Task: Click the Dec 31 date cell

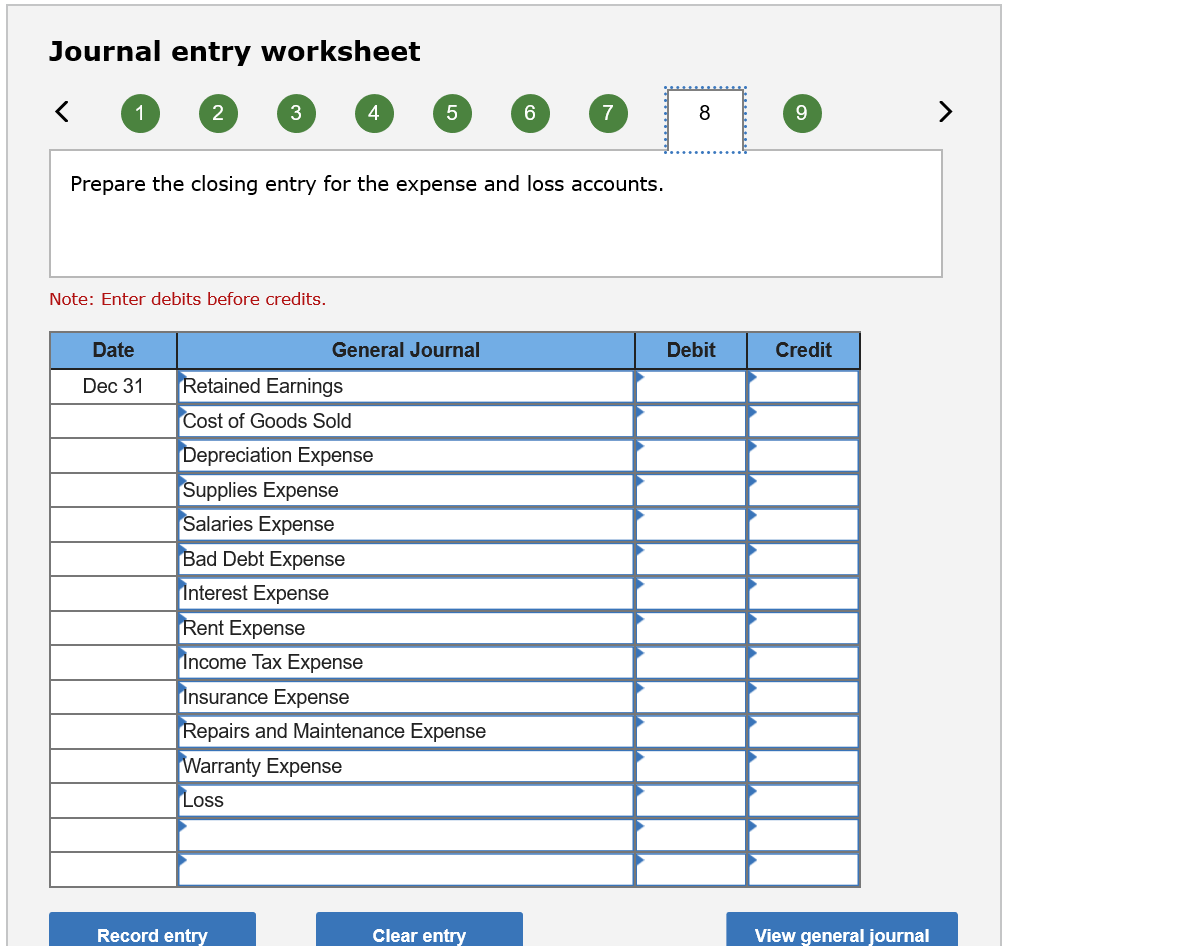Action: tap(113, 386)
